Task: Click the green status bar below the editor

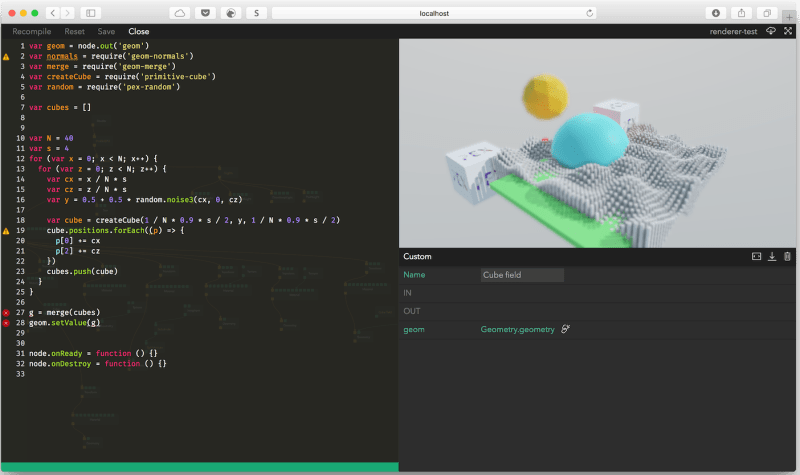Action: [199, 467]
